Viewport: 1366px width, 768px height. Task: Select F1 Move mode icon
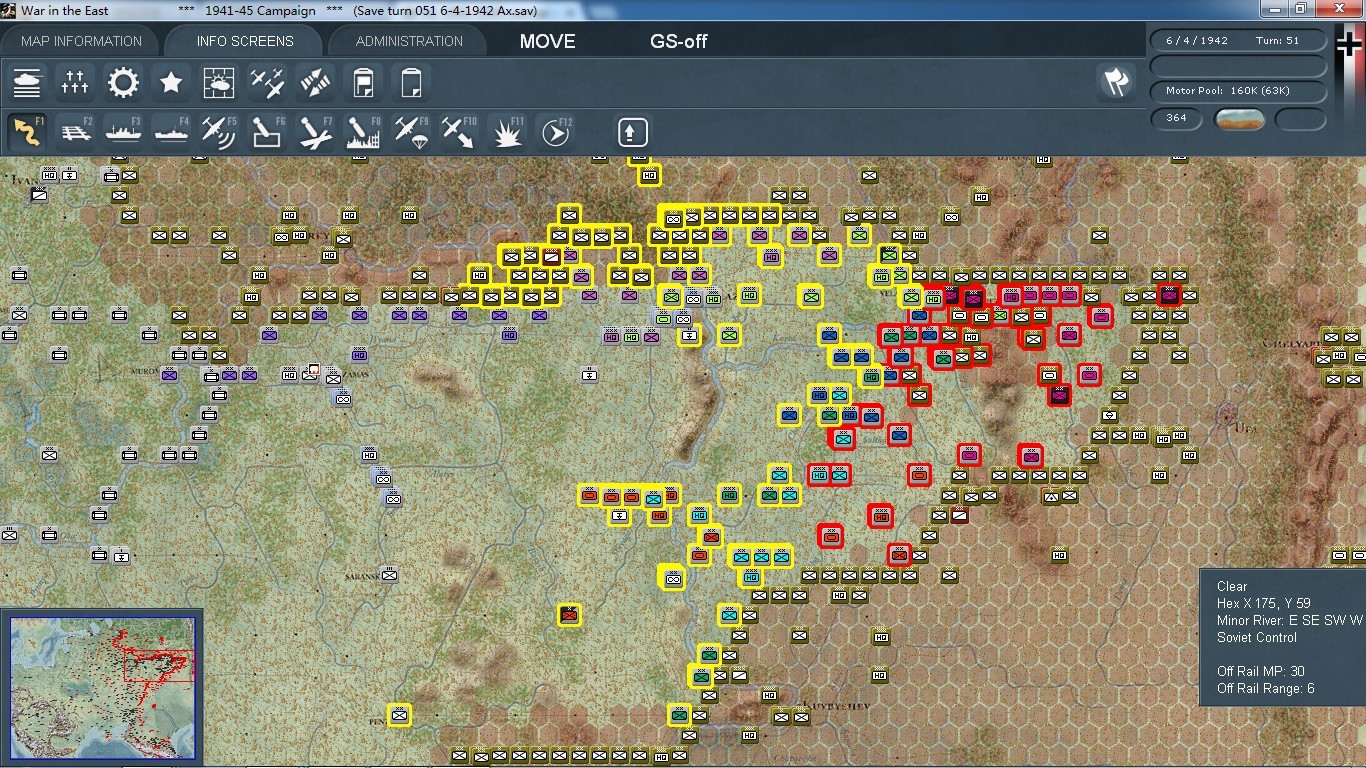tap(27, 132)
